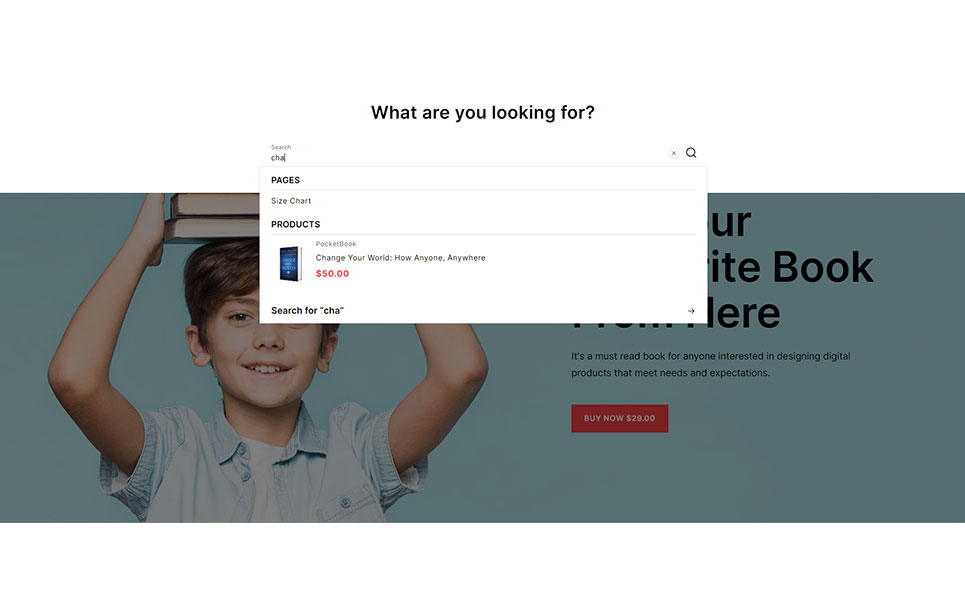Clear the search field with the x icon

(x=673, y=153)
